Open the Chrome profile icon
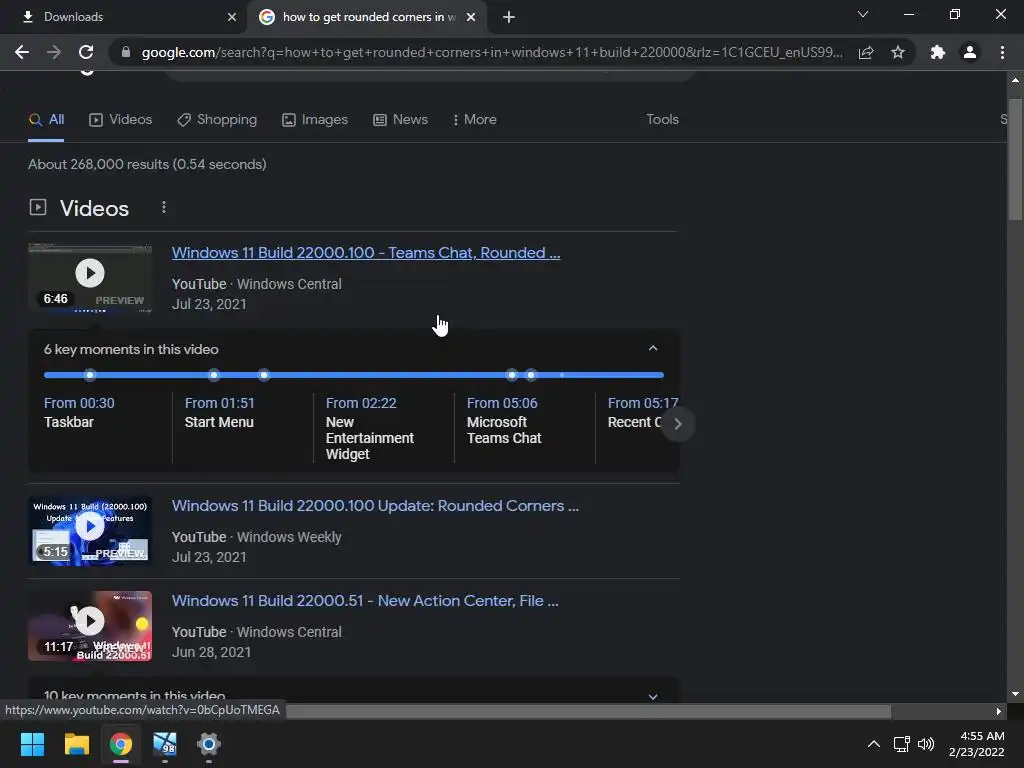 (x=970, y=52)
